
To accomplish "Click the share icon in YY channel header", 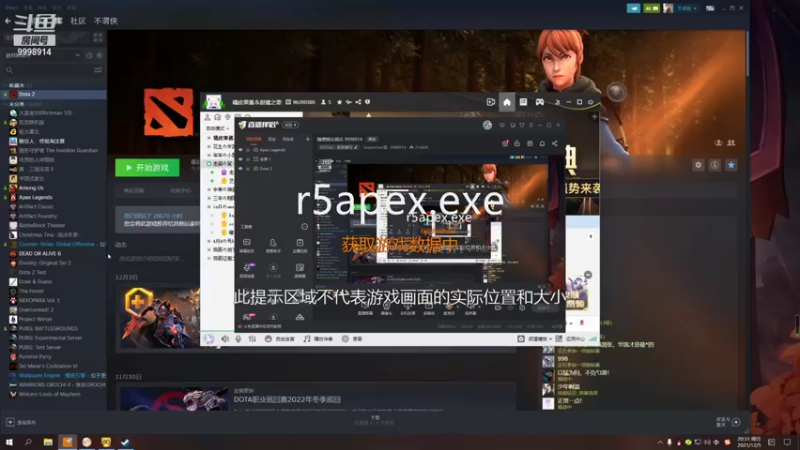I will click(358, 102).
